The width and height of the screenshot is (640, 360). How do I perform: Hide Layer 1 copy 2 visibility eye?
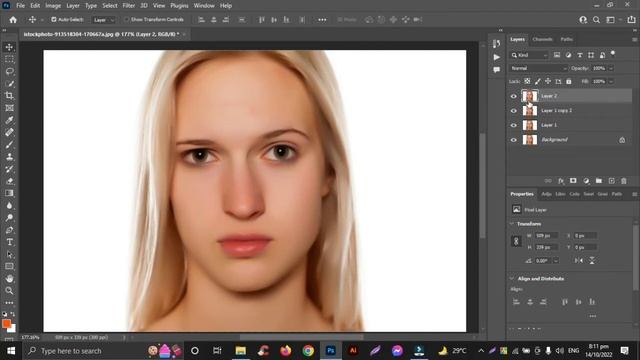[513, 111]
